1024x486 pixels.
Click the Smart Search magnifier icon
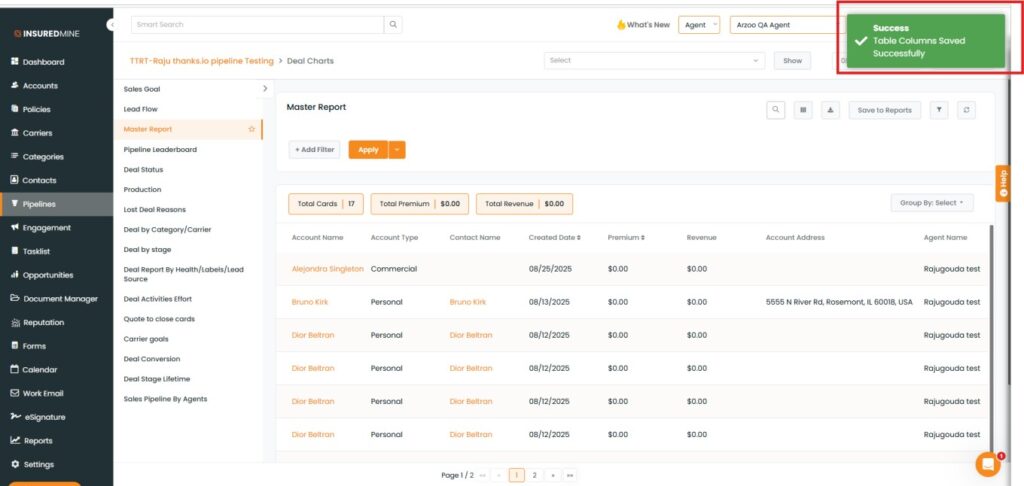coord(394,25)
